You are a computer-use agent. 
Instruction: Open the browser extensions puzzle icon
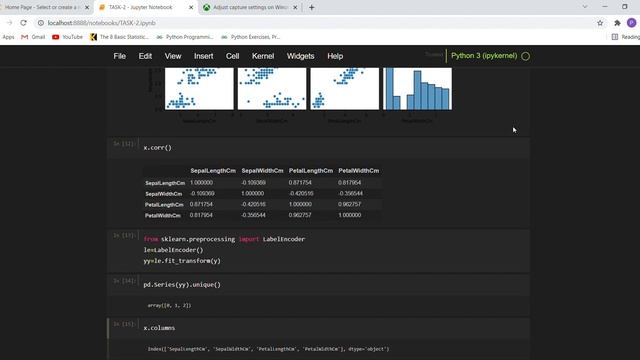point(617,23)
